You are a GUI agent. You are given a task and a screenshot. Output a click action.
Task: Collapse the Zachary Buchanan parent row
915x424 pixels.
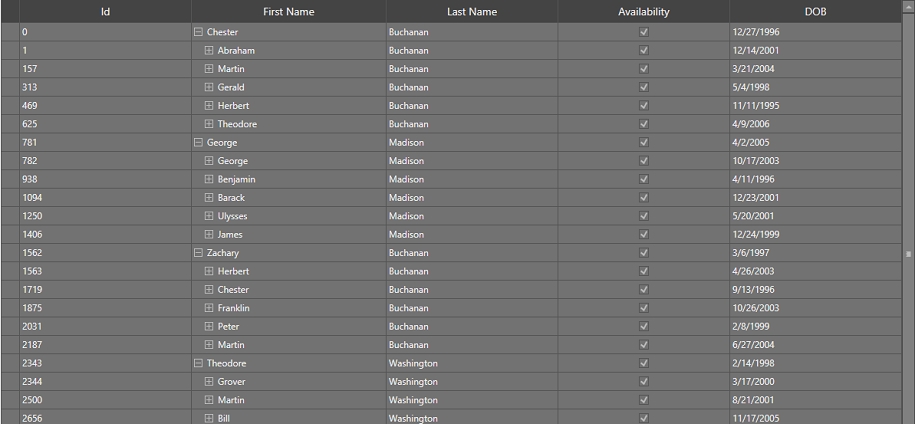[198, 253]
